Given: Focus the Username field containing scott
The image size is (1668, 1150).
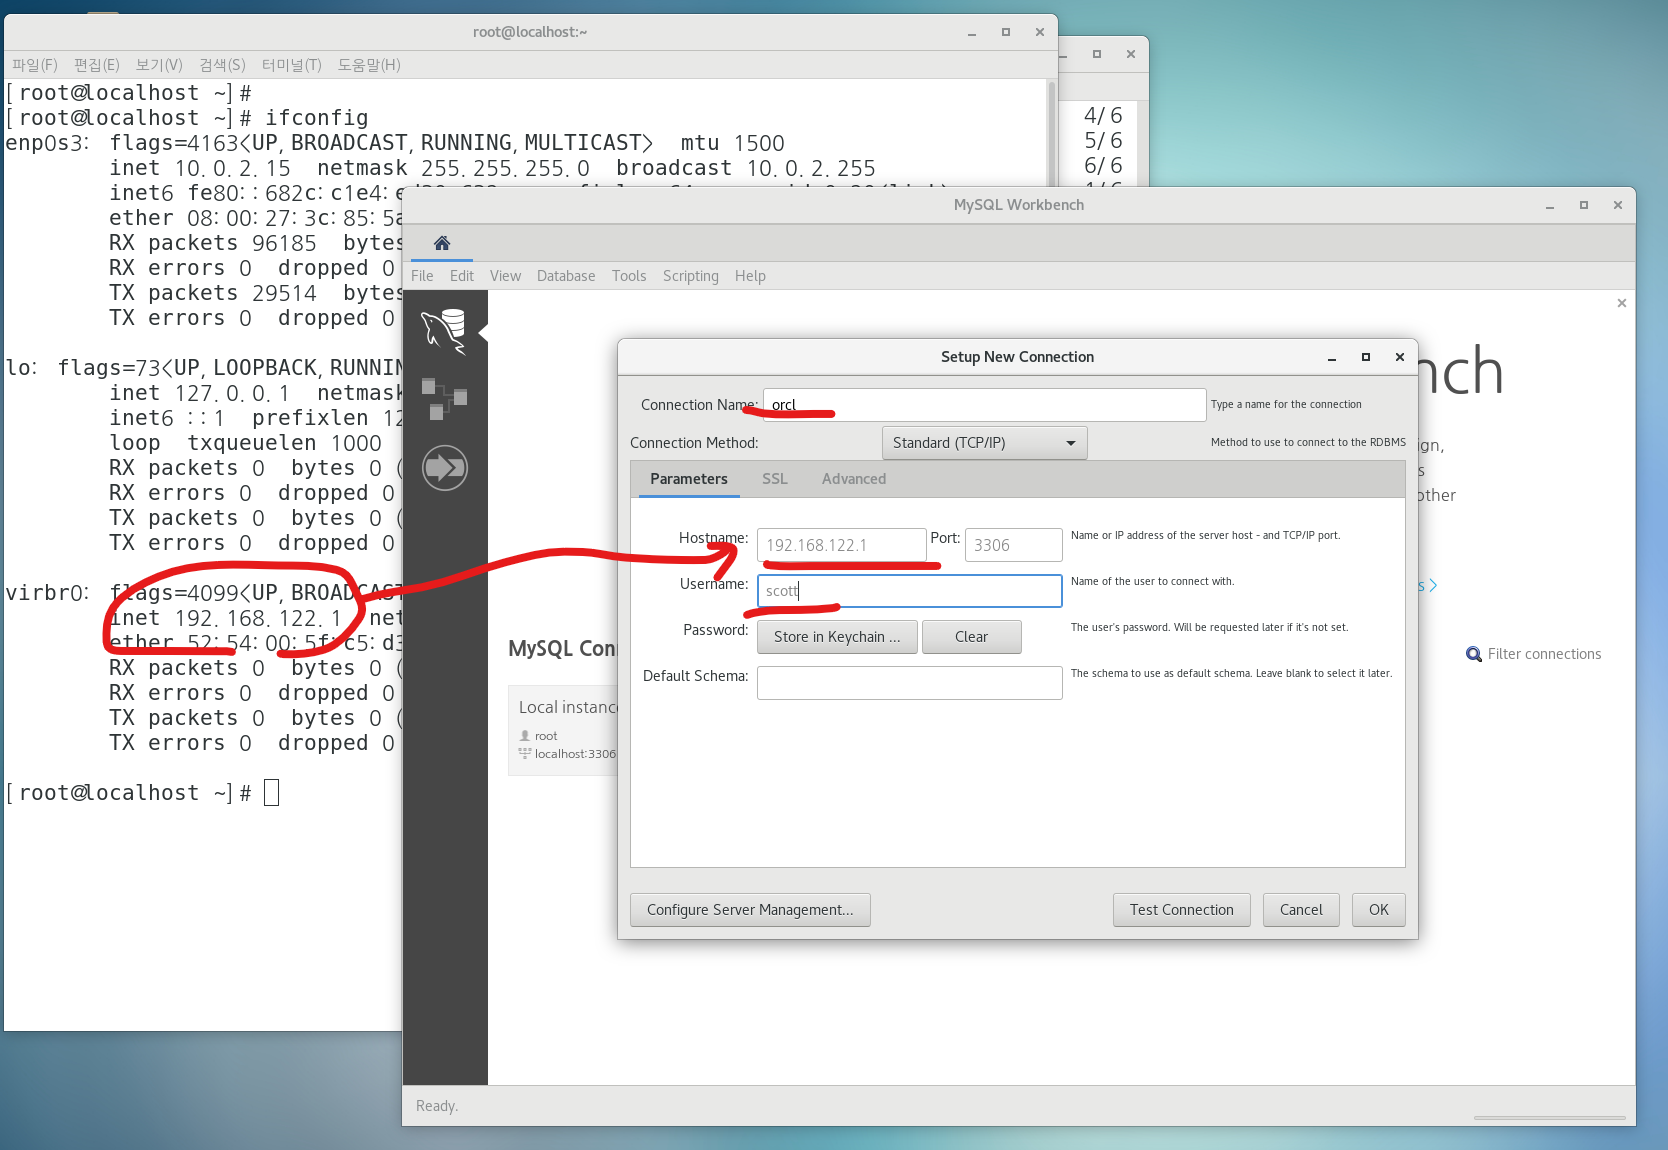Looking at the screenshot, I should (909, 591).
